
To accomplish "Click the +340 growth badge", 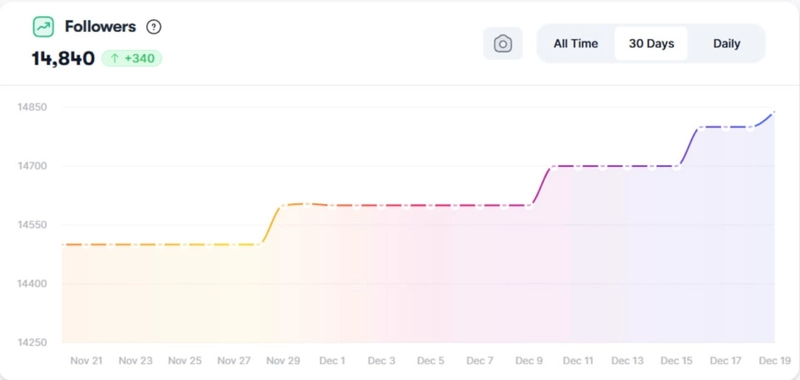I will click(x=132, y=59).
